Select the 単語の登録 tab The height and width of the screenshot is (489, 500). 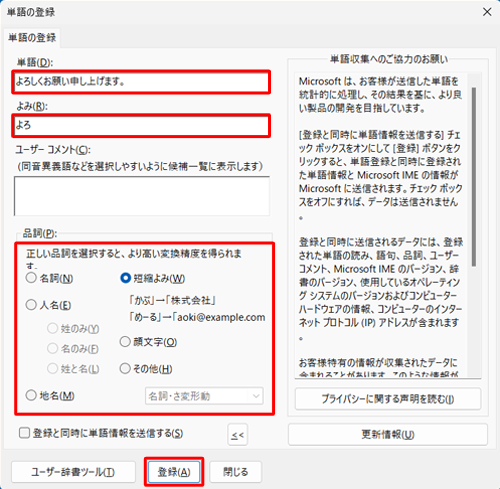tap(32, 37)
